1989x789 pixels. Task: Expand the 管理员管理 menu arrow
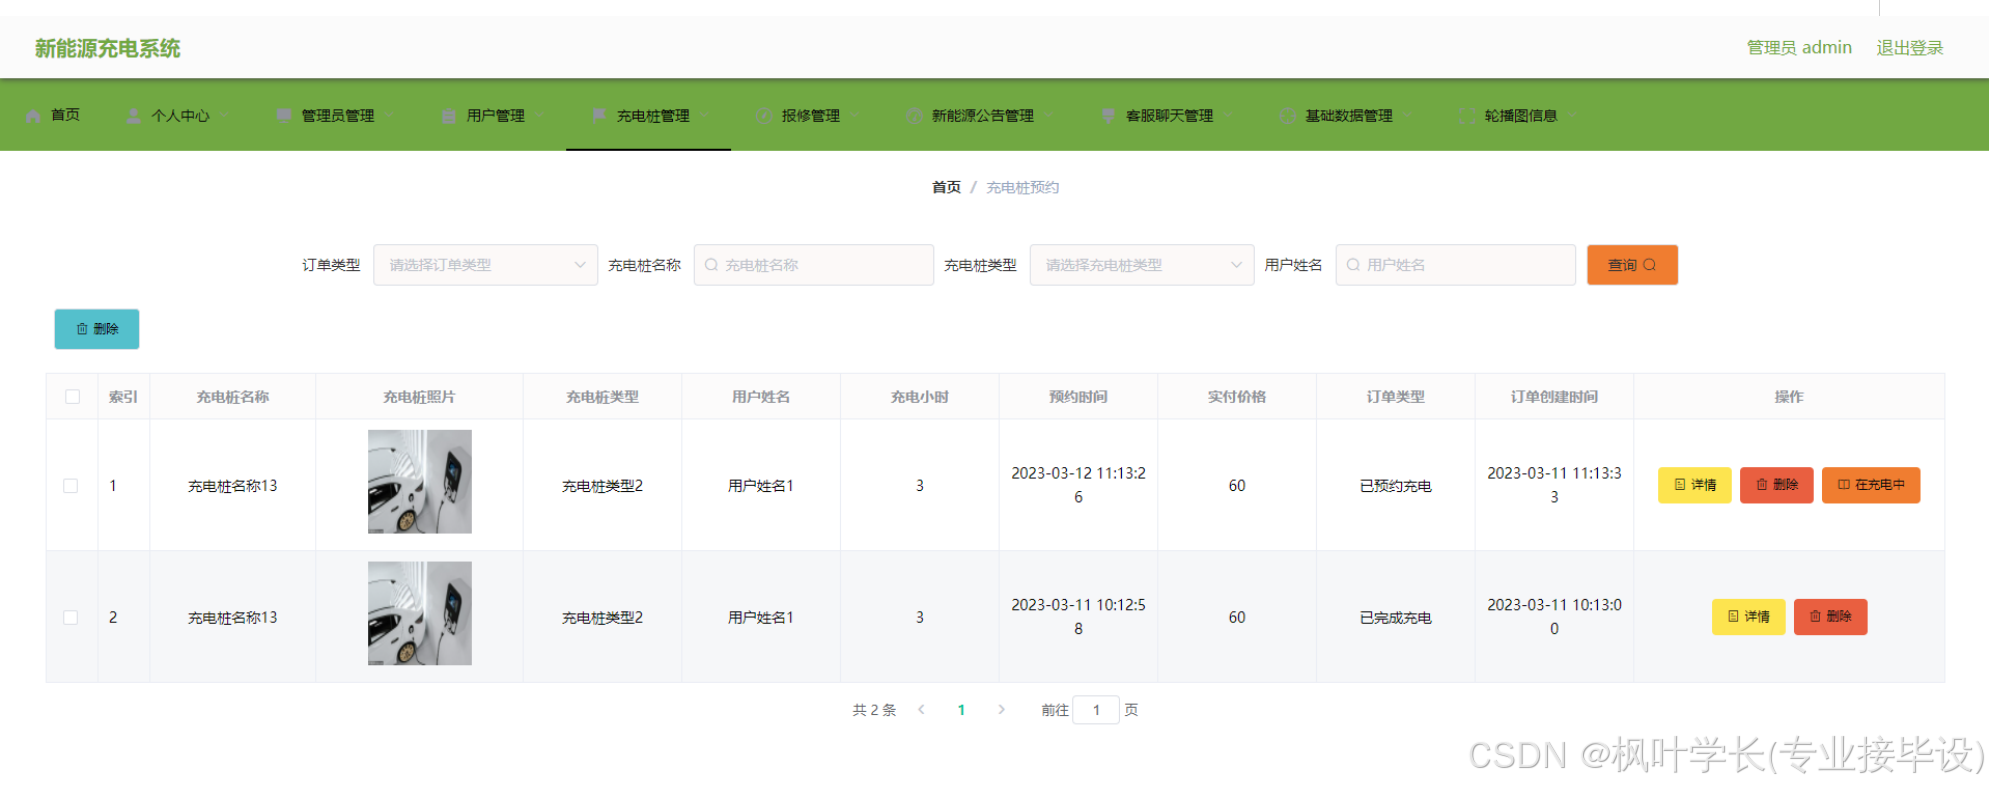[x=390, y=116]
